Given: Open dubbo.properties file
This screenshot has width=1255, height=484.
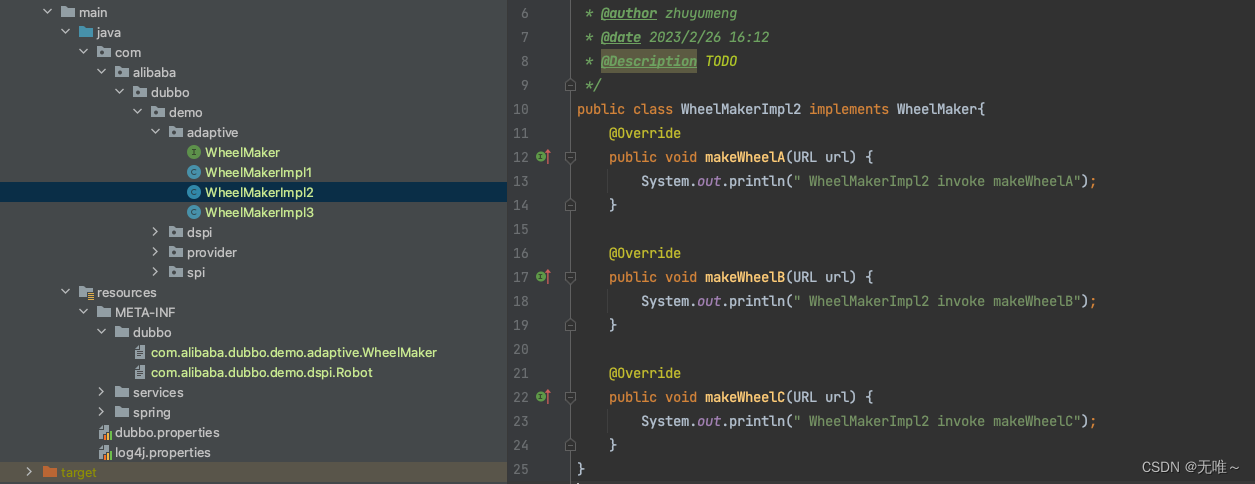Looking at the screenshot, I should [167, 432].
